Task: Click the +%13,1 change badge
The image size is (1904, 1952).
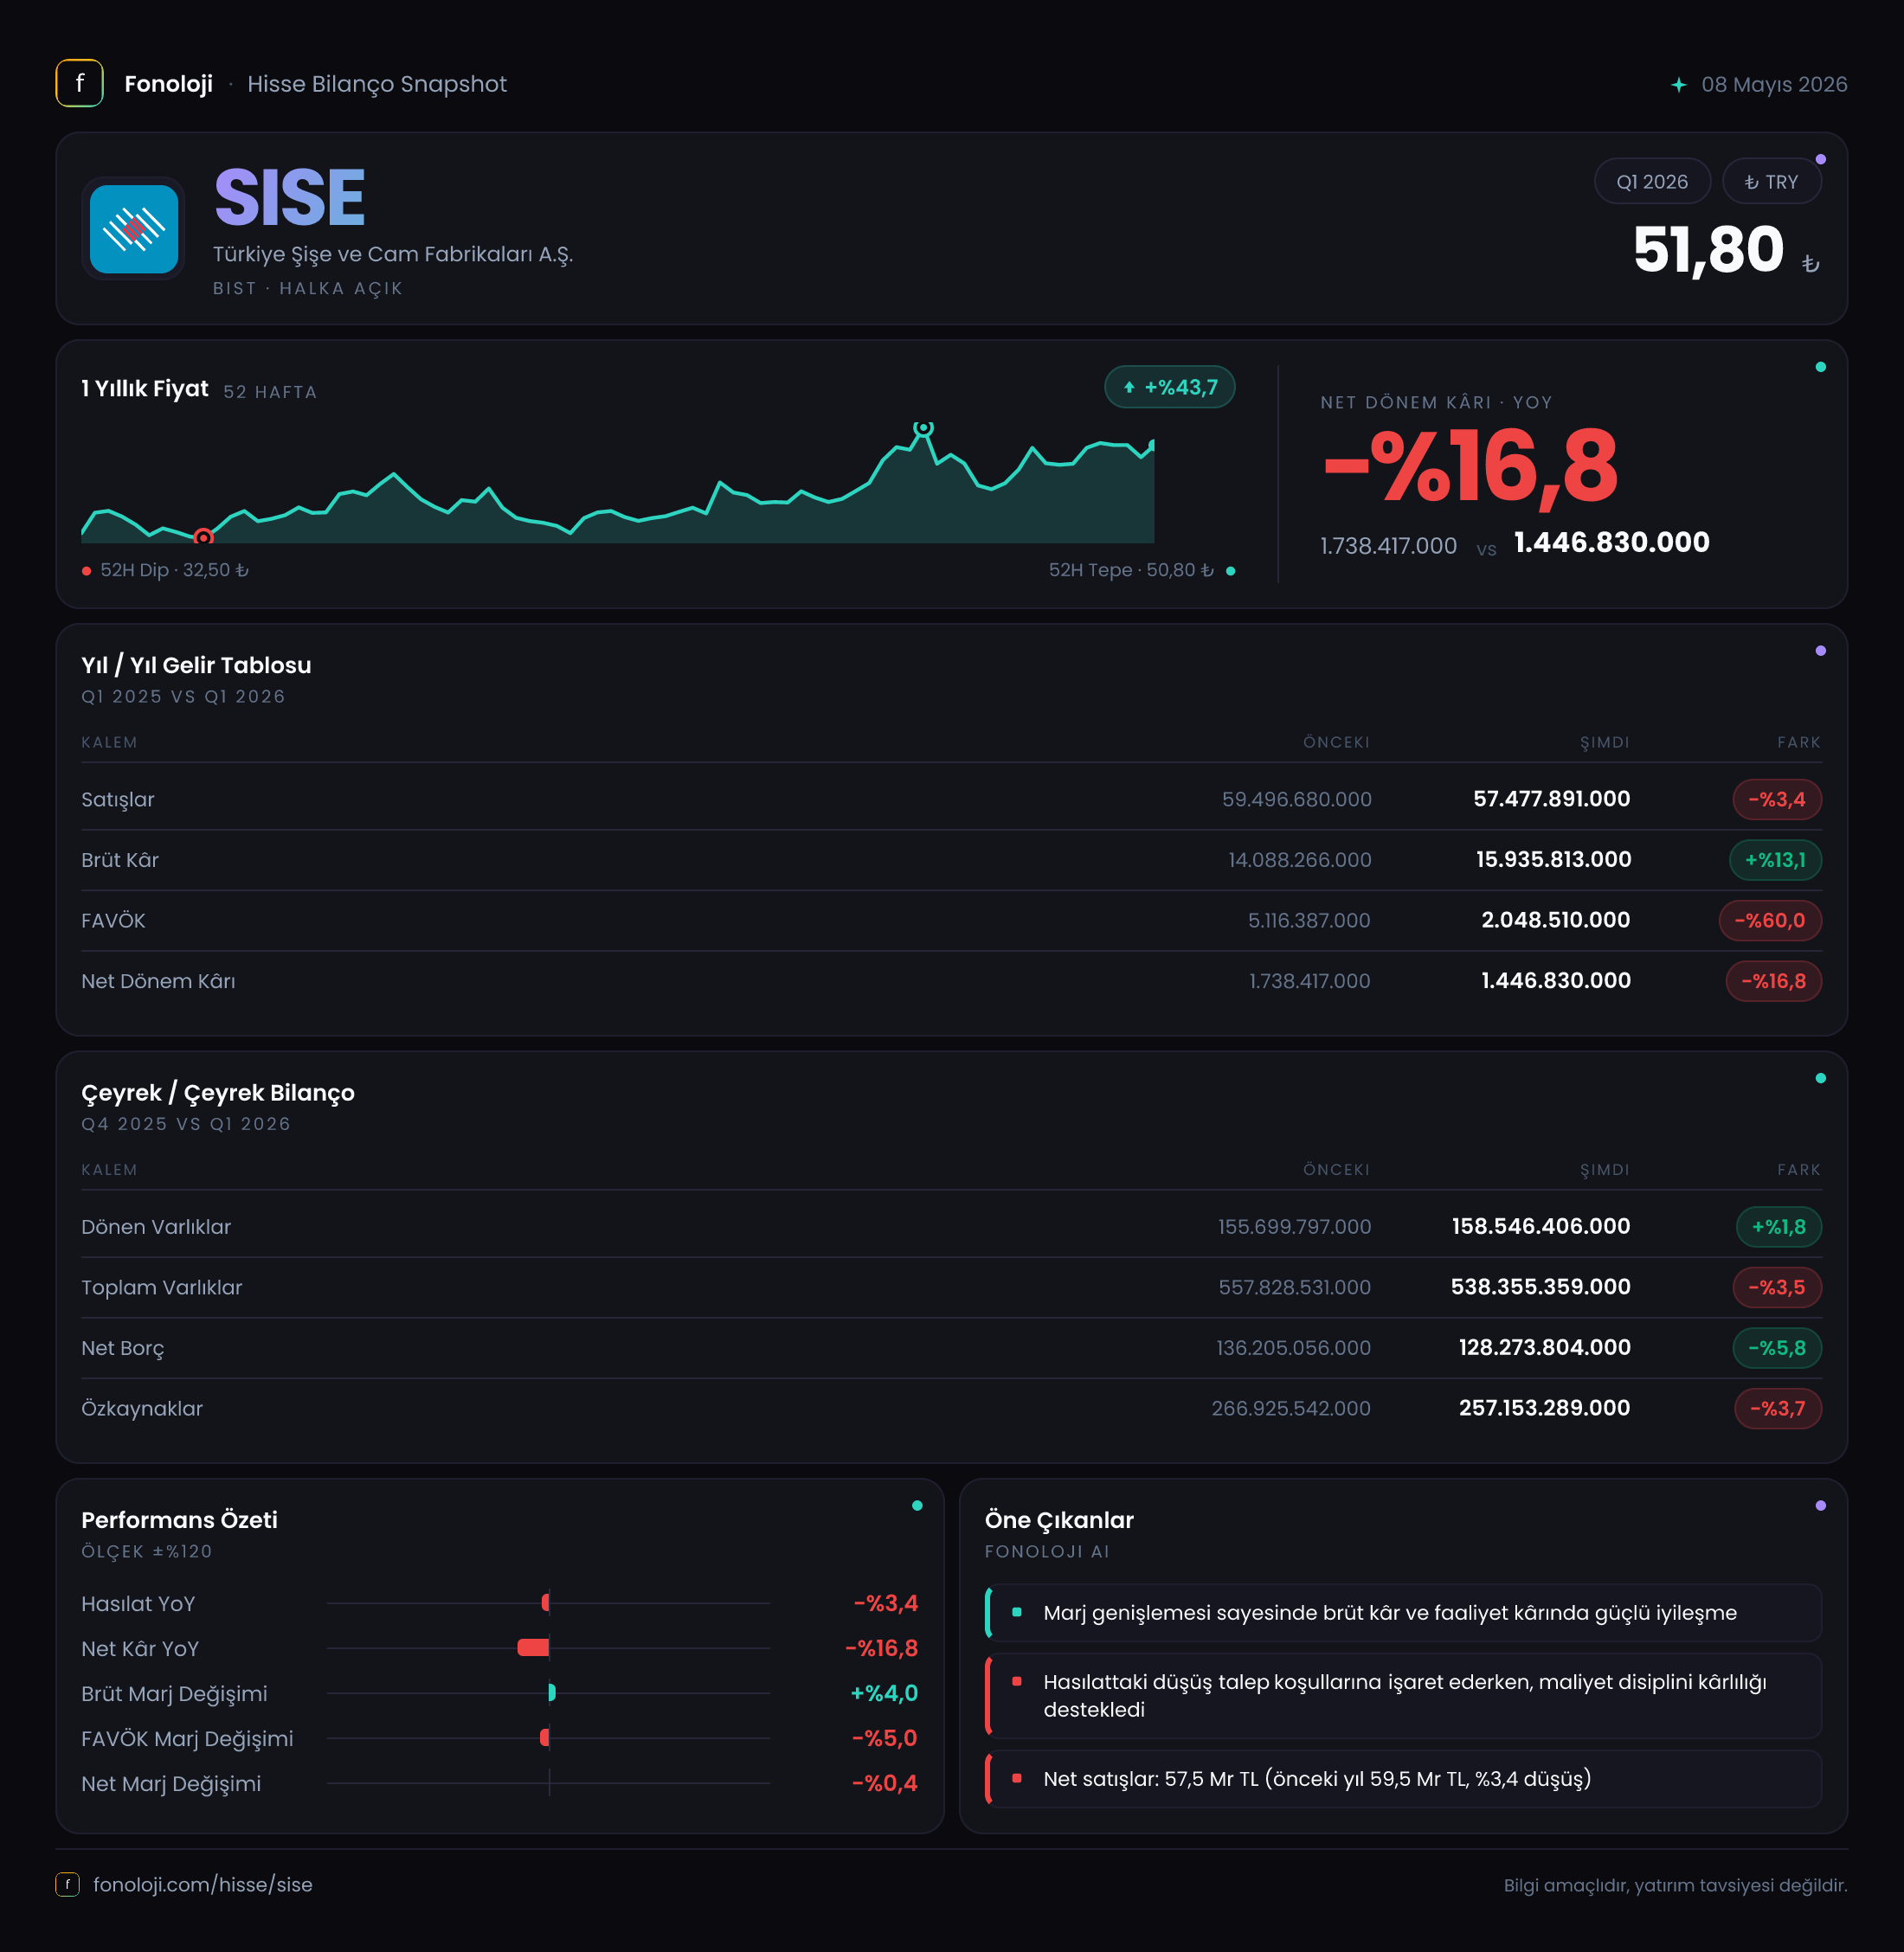Action: coord(1775,860)
